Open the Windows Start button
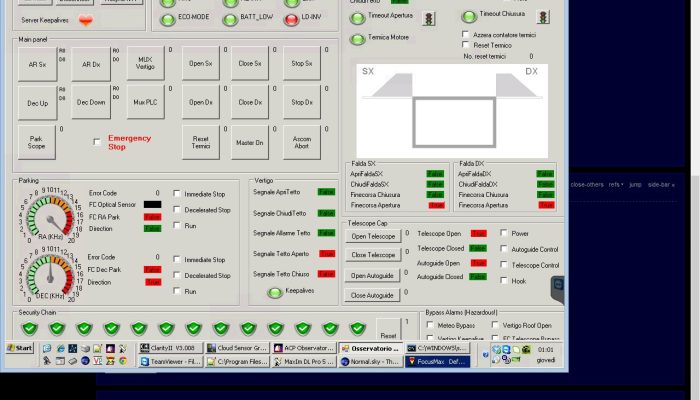This screenshot has height=400, width=700. point(19,348)
